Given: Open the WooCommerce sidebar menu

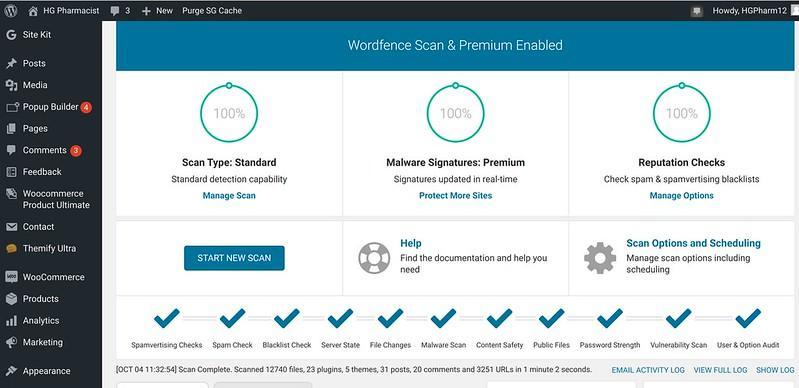Looking at the screenshot, I should pos(51,277).
